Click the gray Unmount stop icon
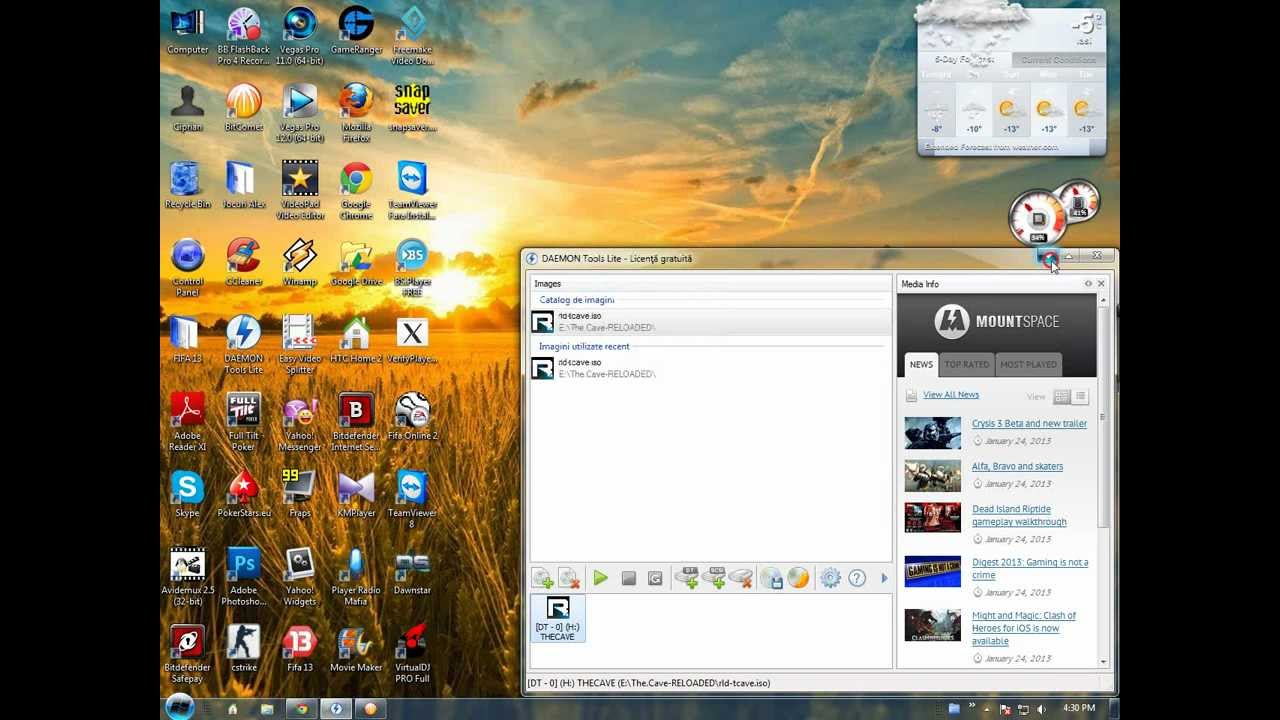The image size is (1280, 720). tap(628, 578)
